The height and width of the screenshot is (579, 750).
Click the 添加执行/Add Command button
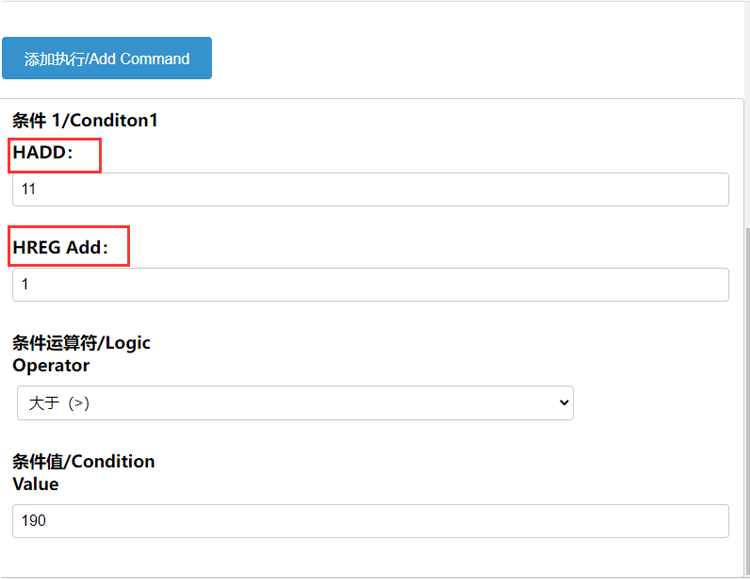coord(107,58)
